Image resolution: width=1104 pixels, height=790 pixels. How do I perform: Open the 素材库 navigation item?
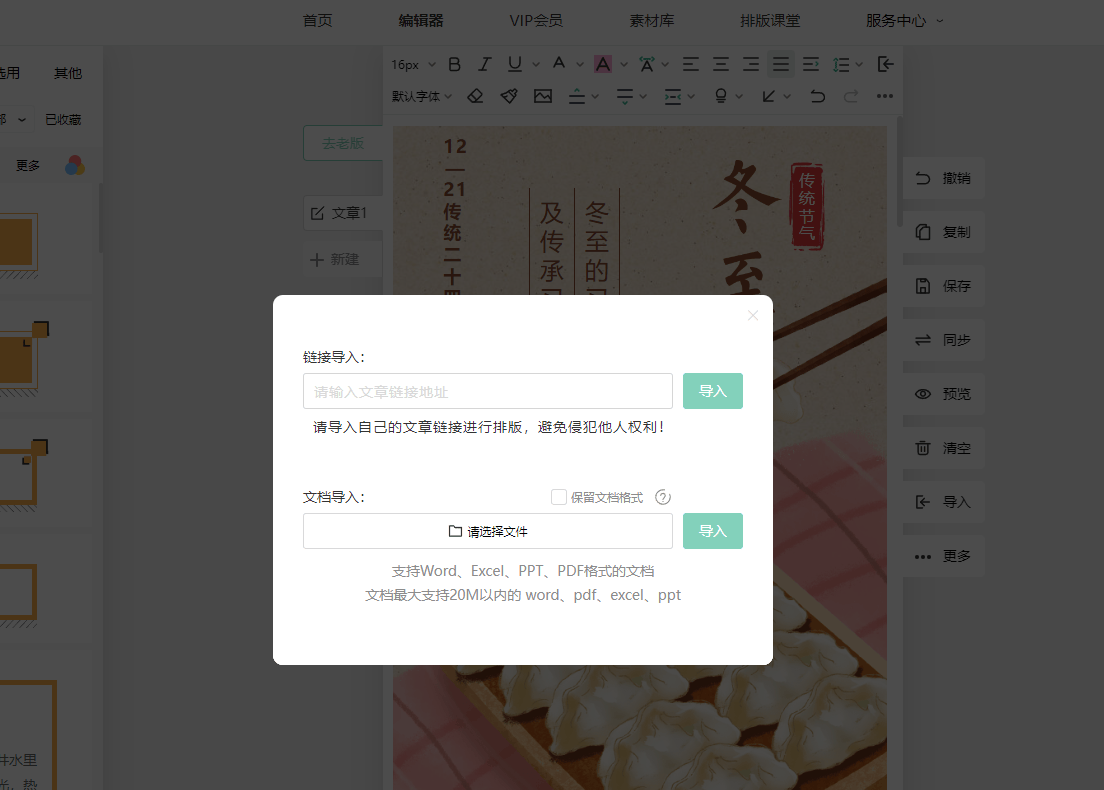tap(651, 20)
